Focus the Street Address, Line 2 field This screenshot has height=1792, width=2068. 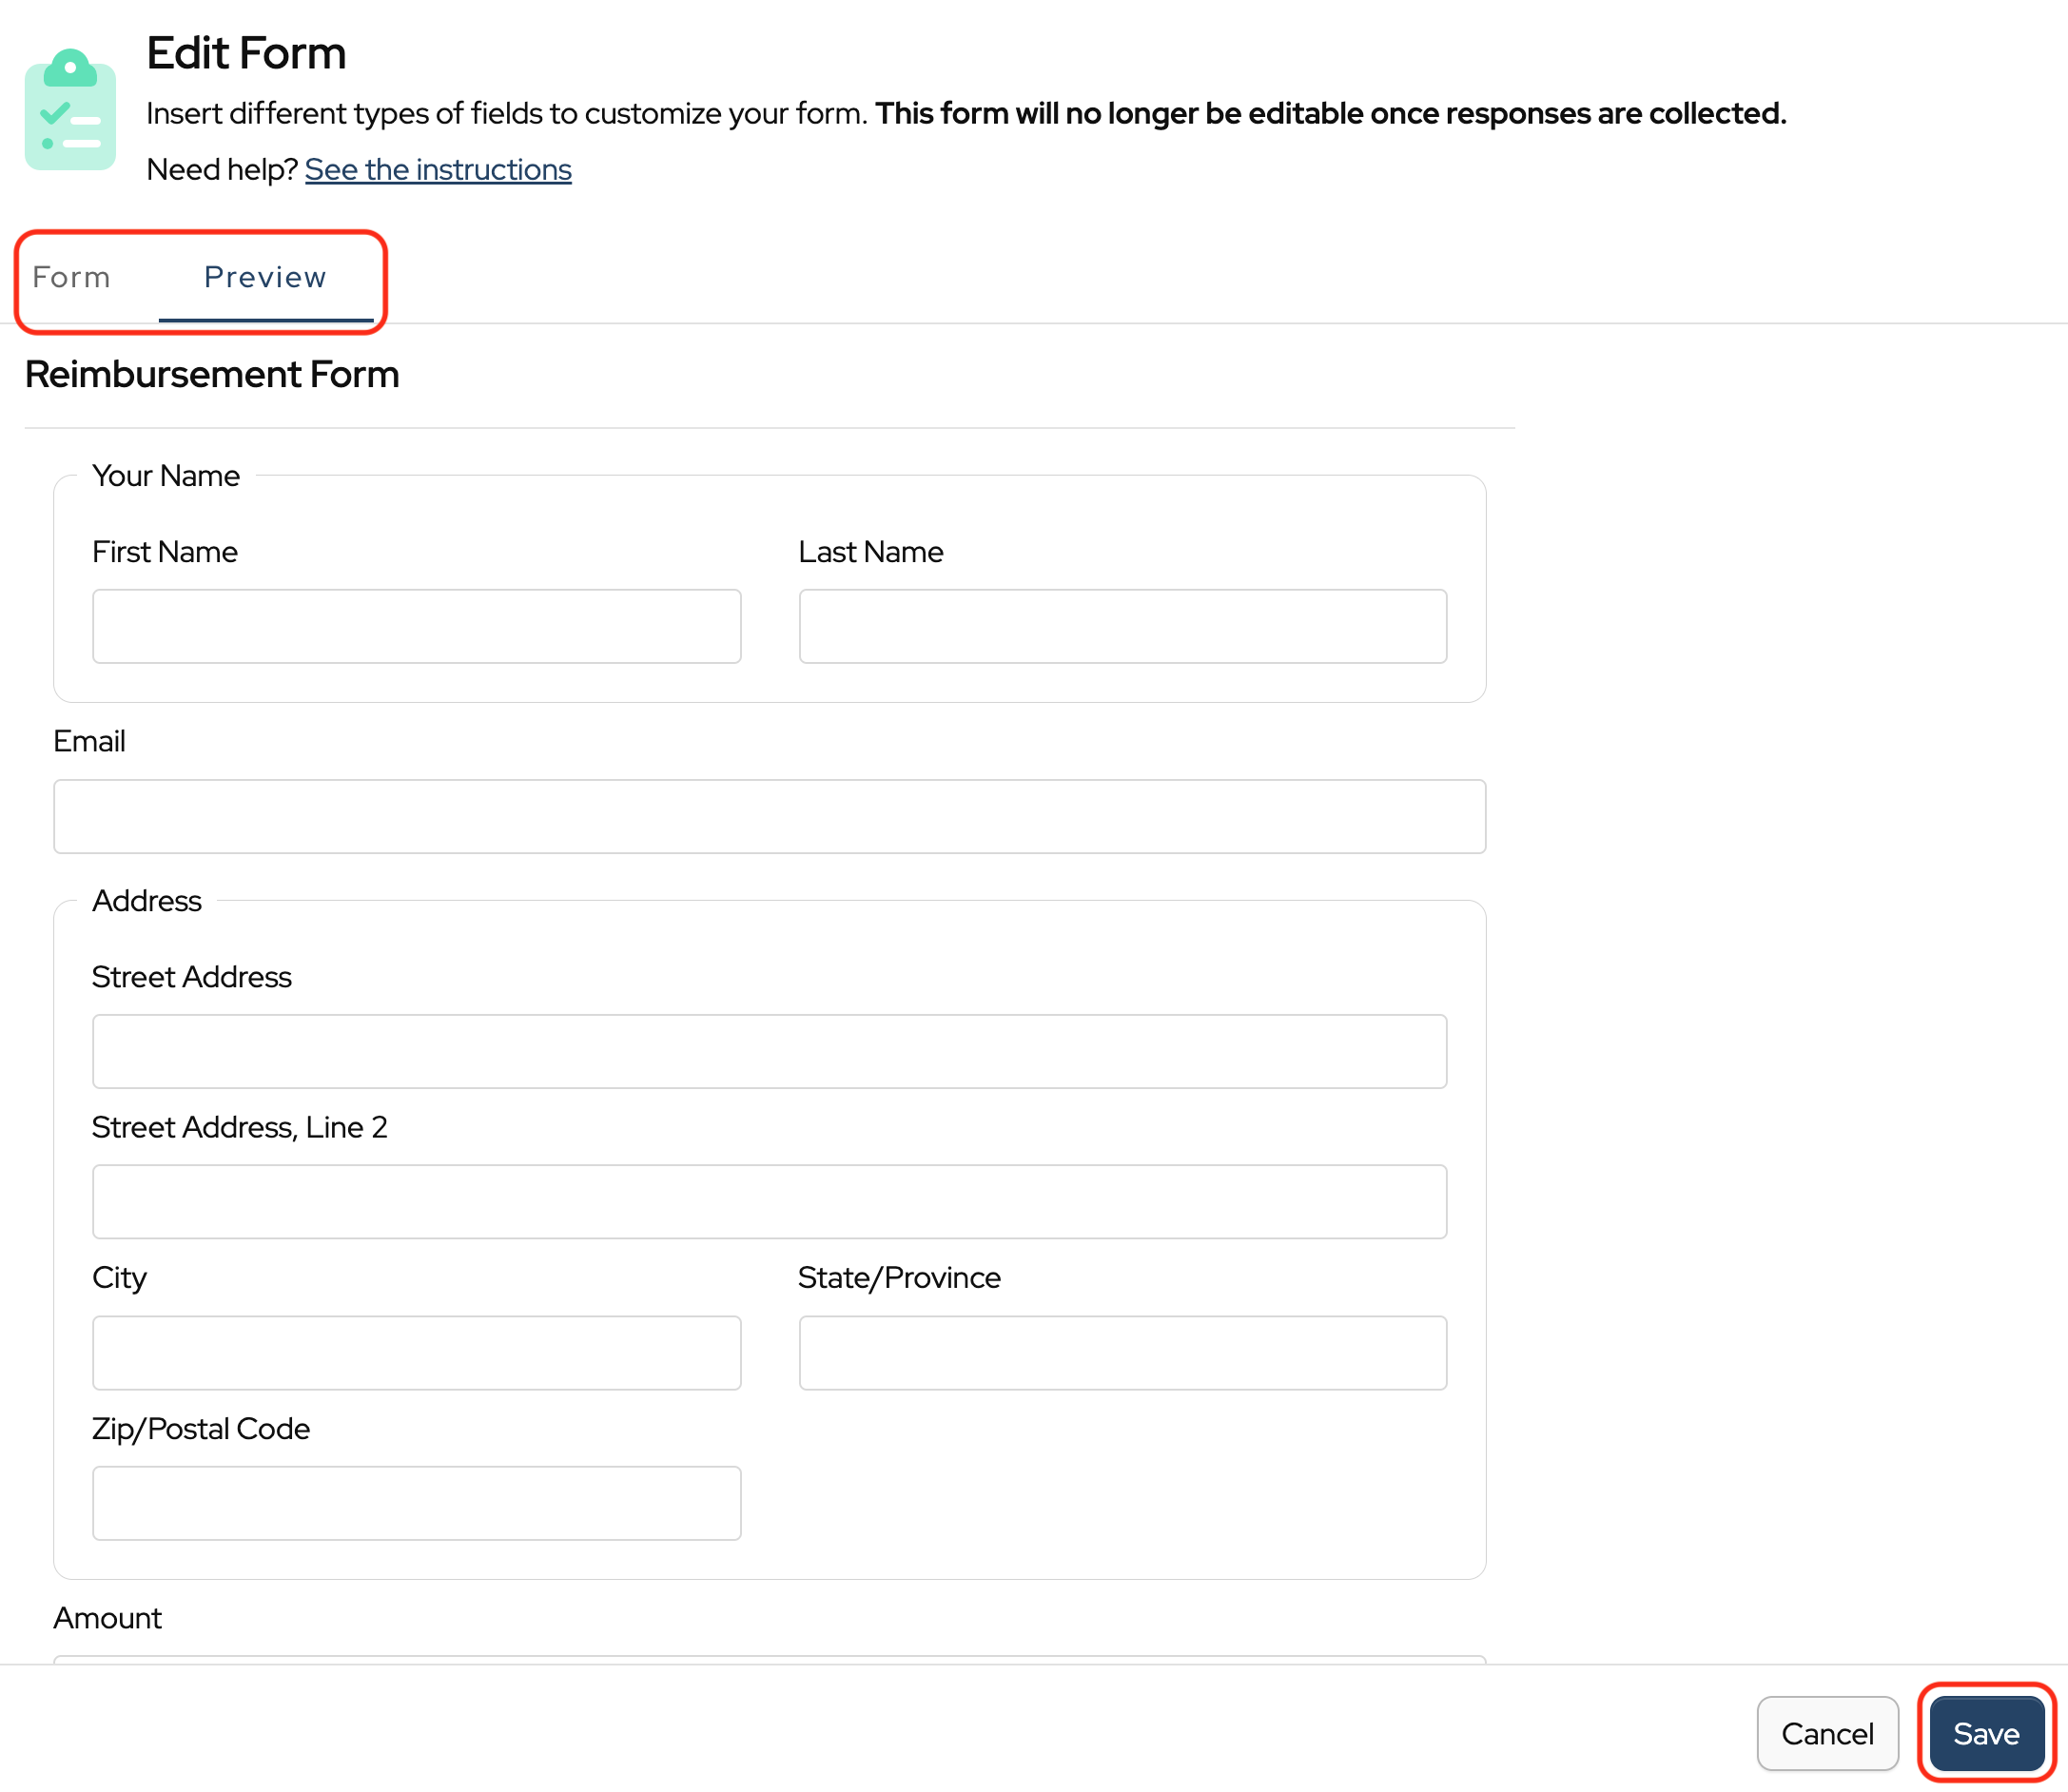click(769, 1201)
